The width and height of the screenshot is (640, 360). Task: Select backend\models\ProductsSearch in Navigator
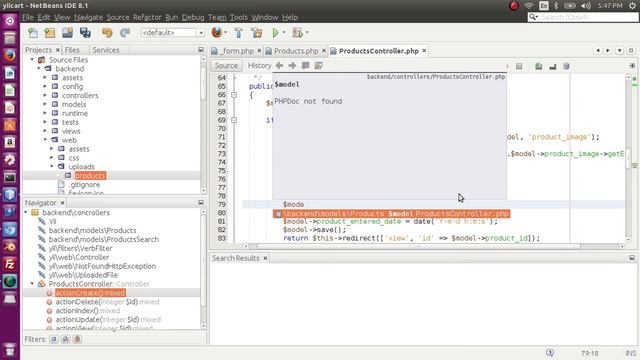click(x=104, y=239)
